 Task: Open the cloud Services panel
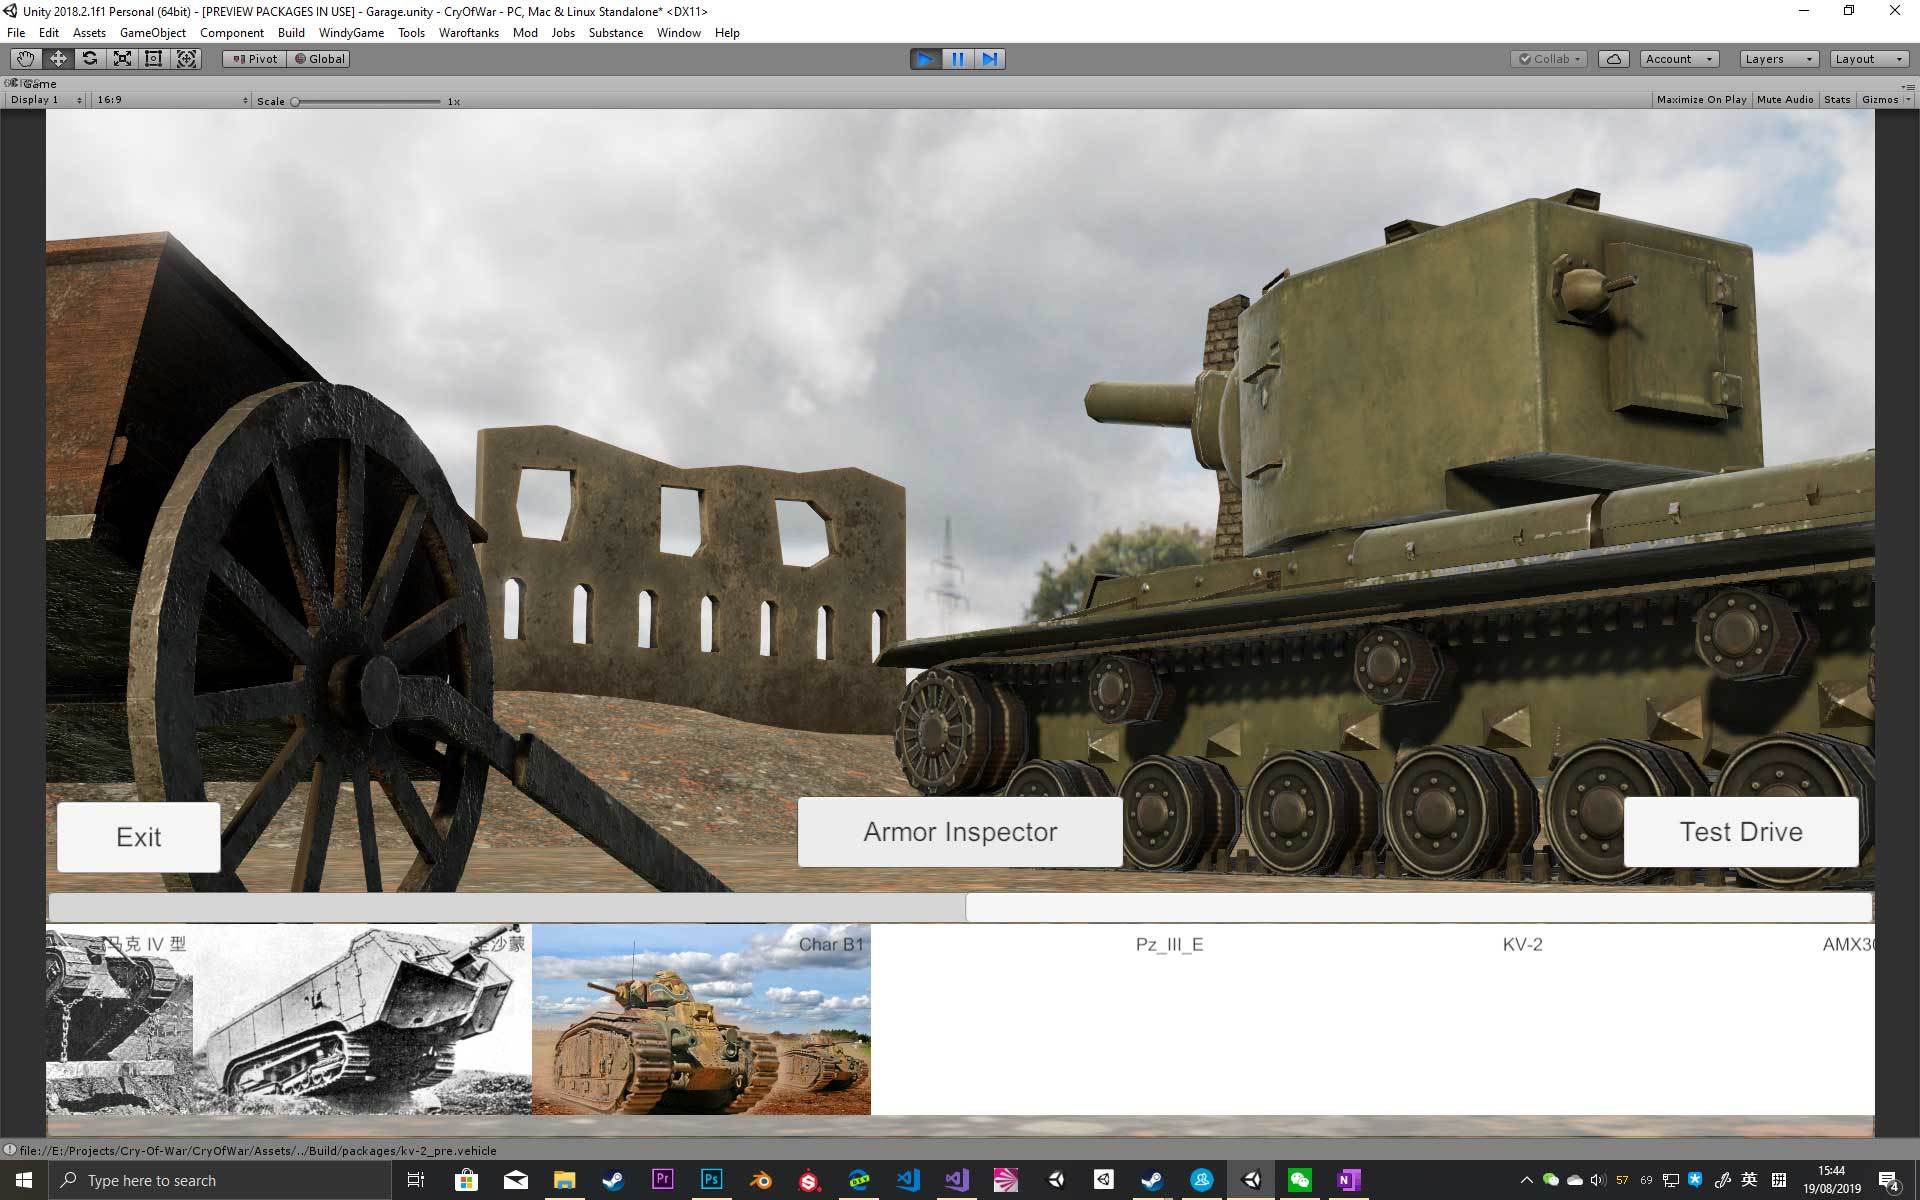tap(1614, 59)
